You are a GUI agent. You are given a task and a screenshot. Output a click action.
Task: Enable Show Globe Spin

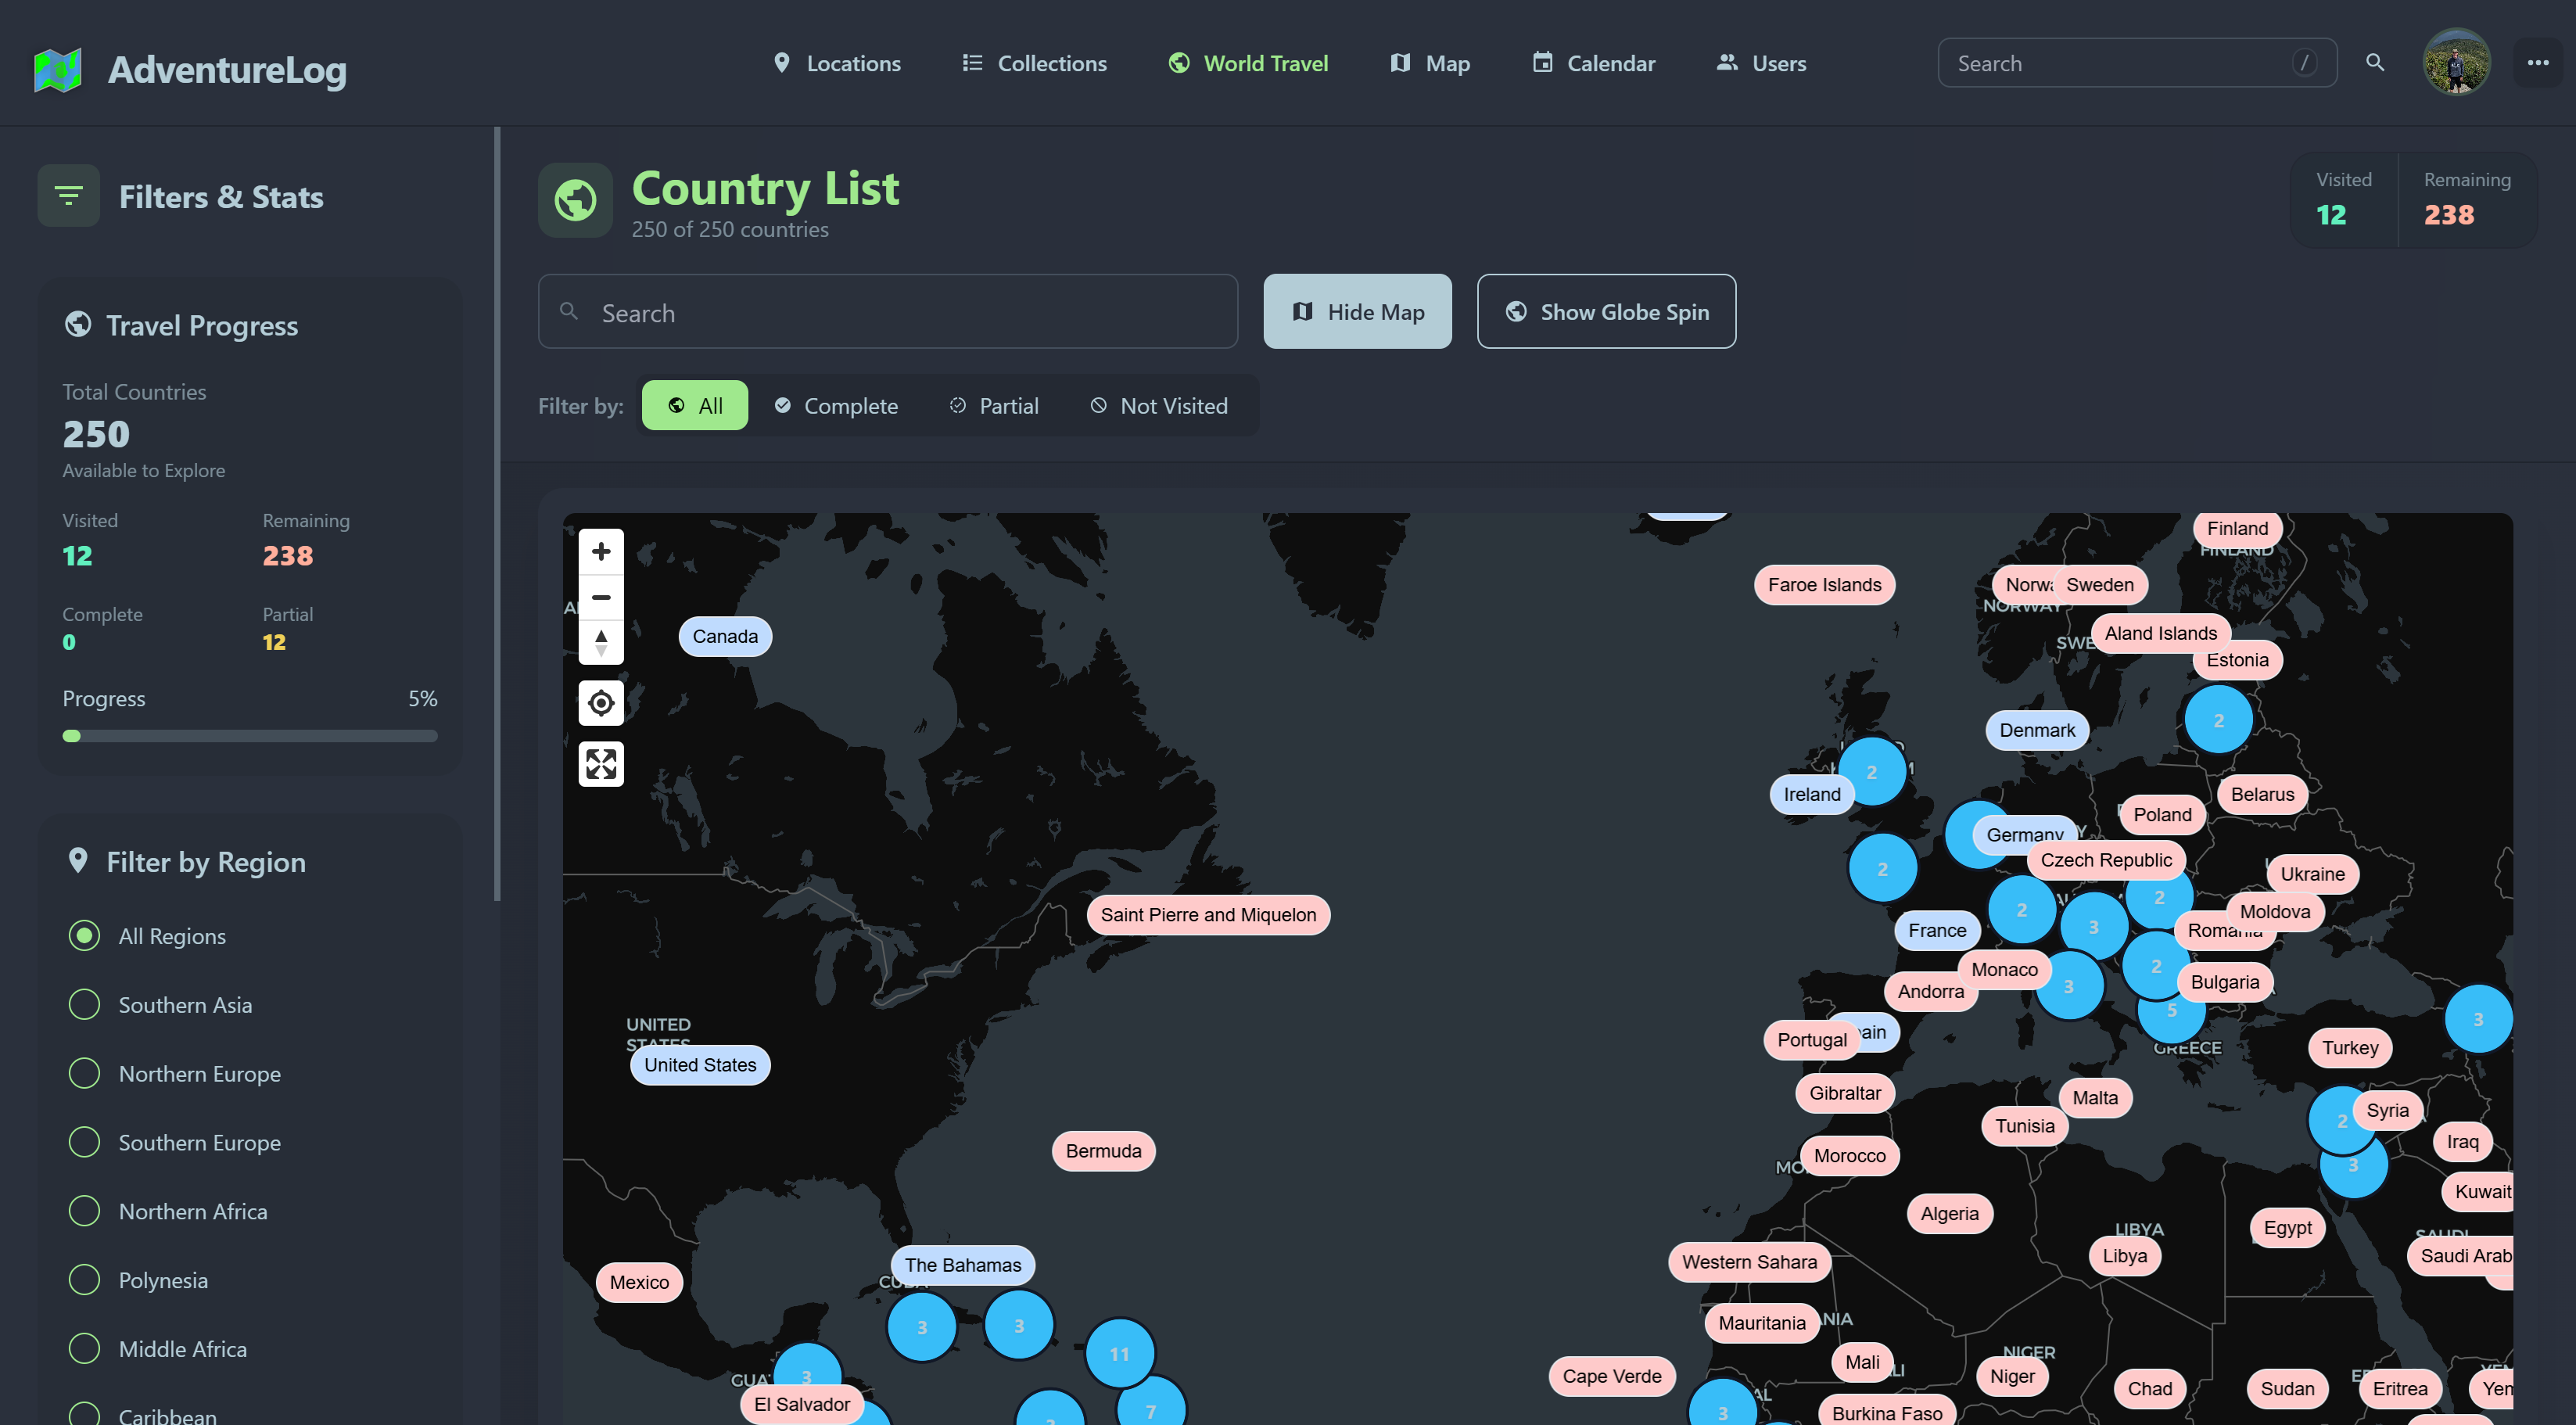pos(1606,311)
